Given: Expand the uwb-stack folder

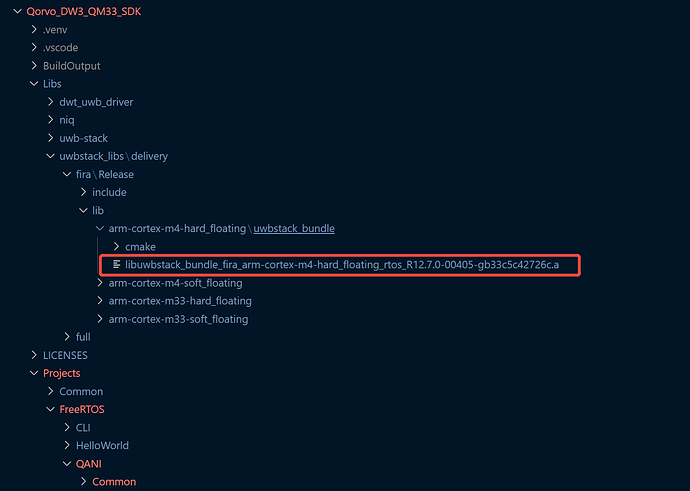Looking at the screenshot, I should [x=83, y=138].
